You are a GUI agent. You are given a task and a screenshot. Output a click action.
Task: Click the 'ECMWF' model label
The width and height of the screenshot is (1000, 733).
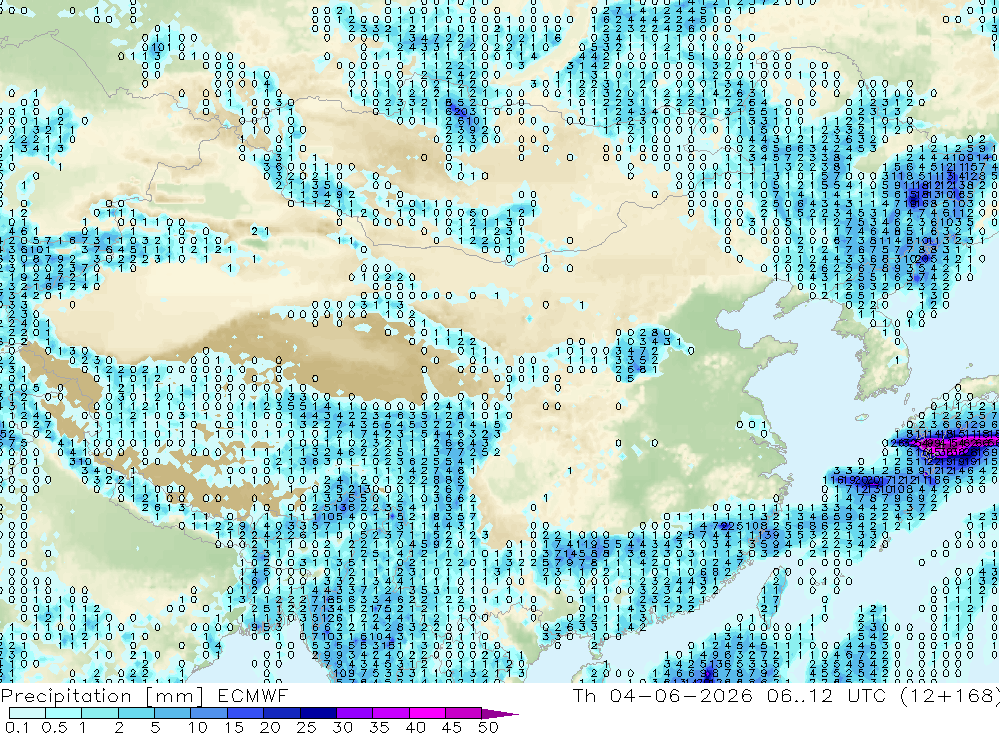click(253, 695)
